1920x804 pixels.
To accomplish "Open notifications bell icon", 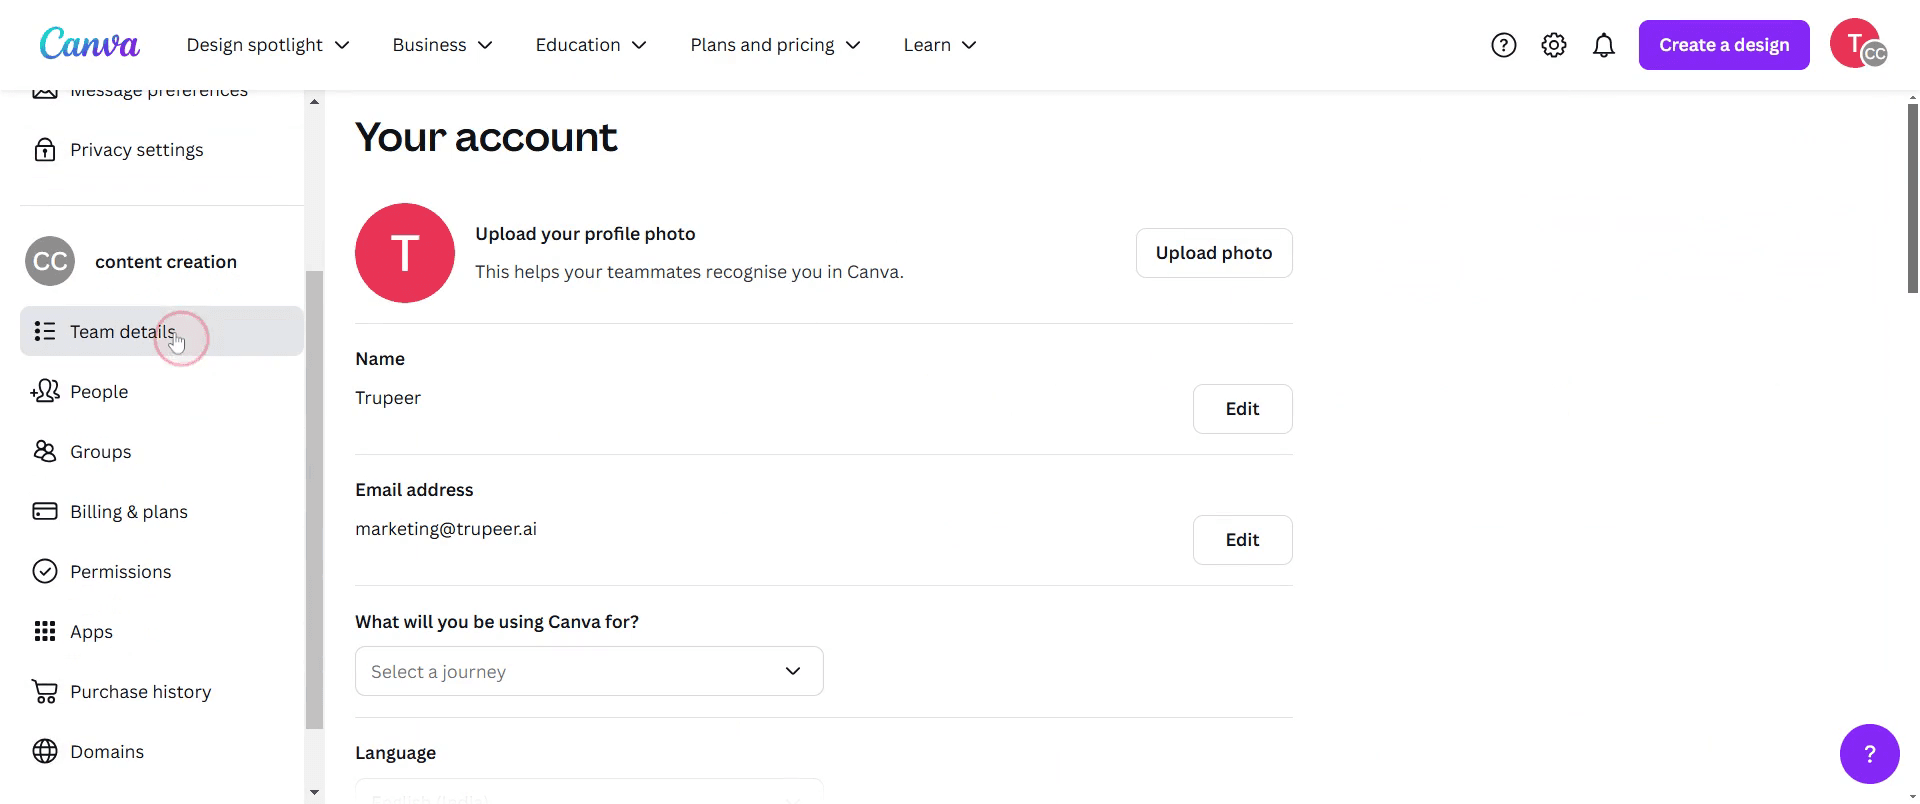I will [x=1603, y=45].
